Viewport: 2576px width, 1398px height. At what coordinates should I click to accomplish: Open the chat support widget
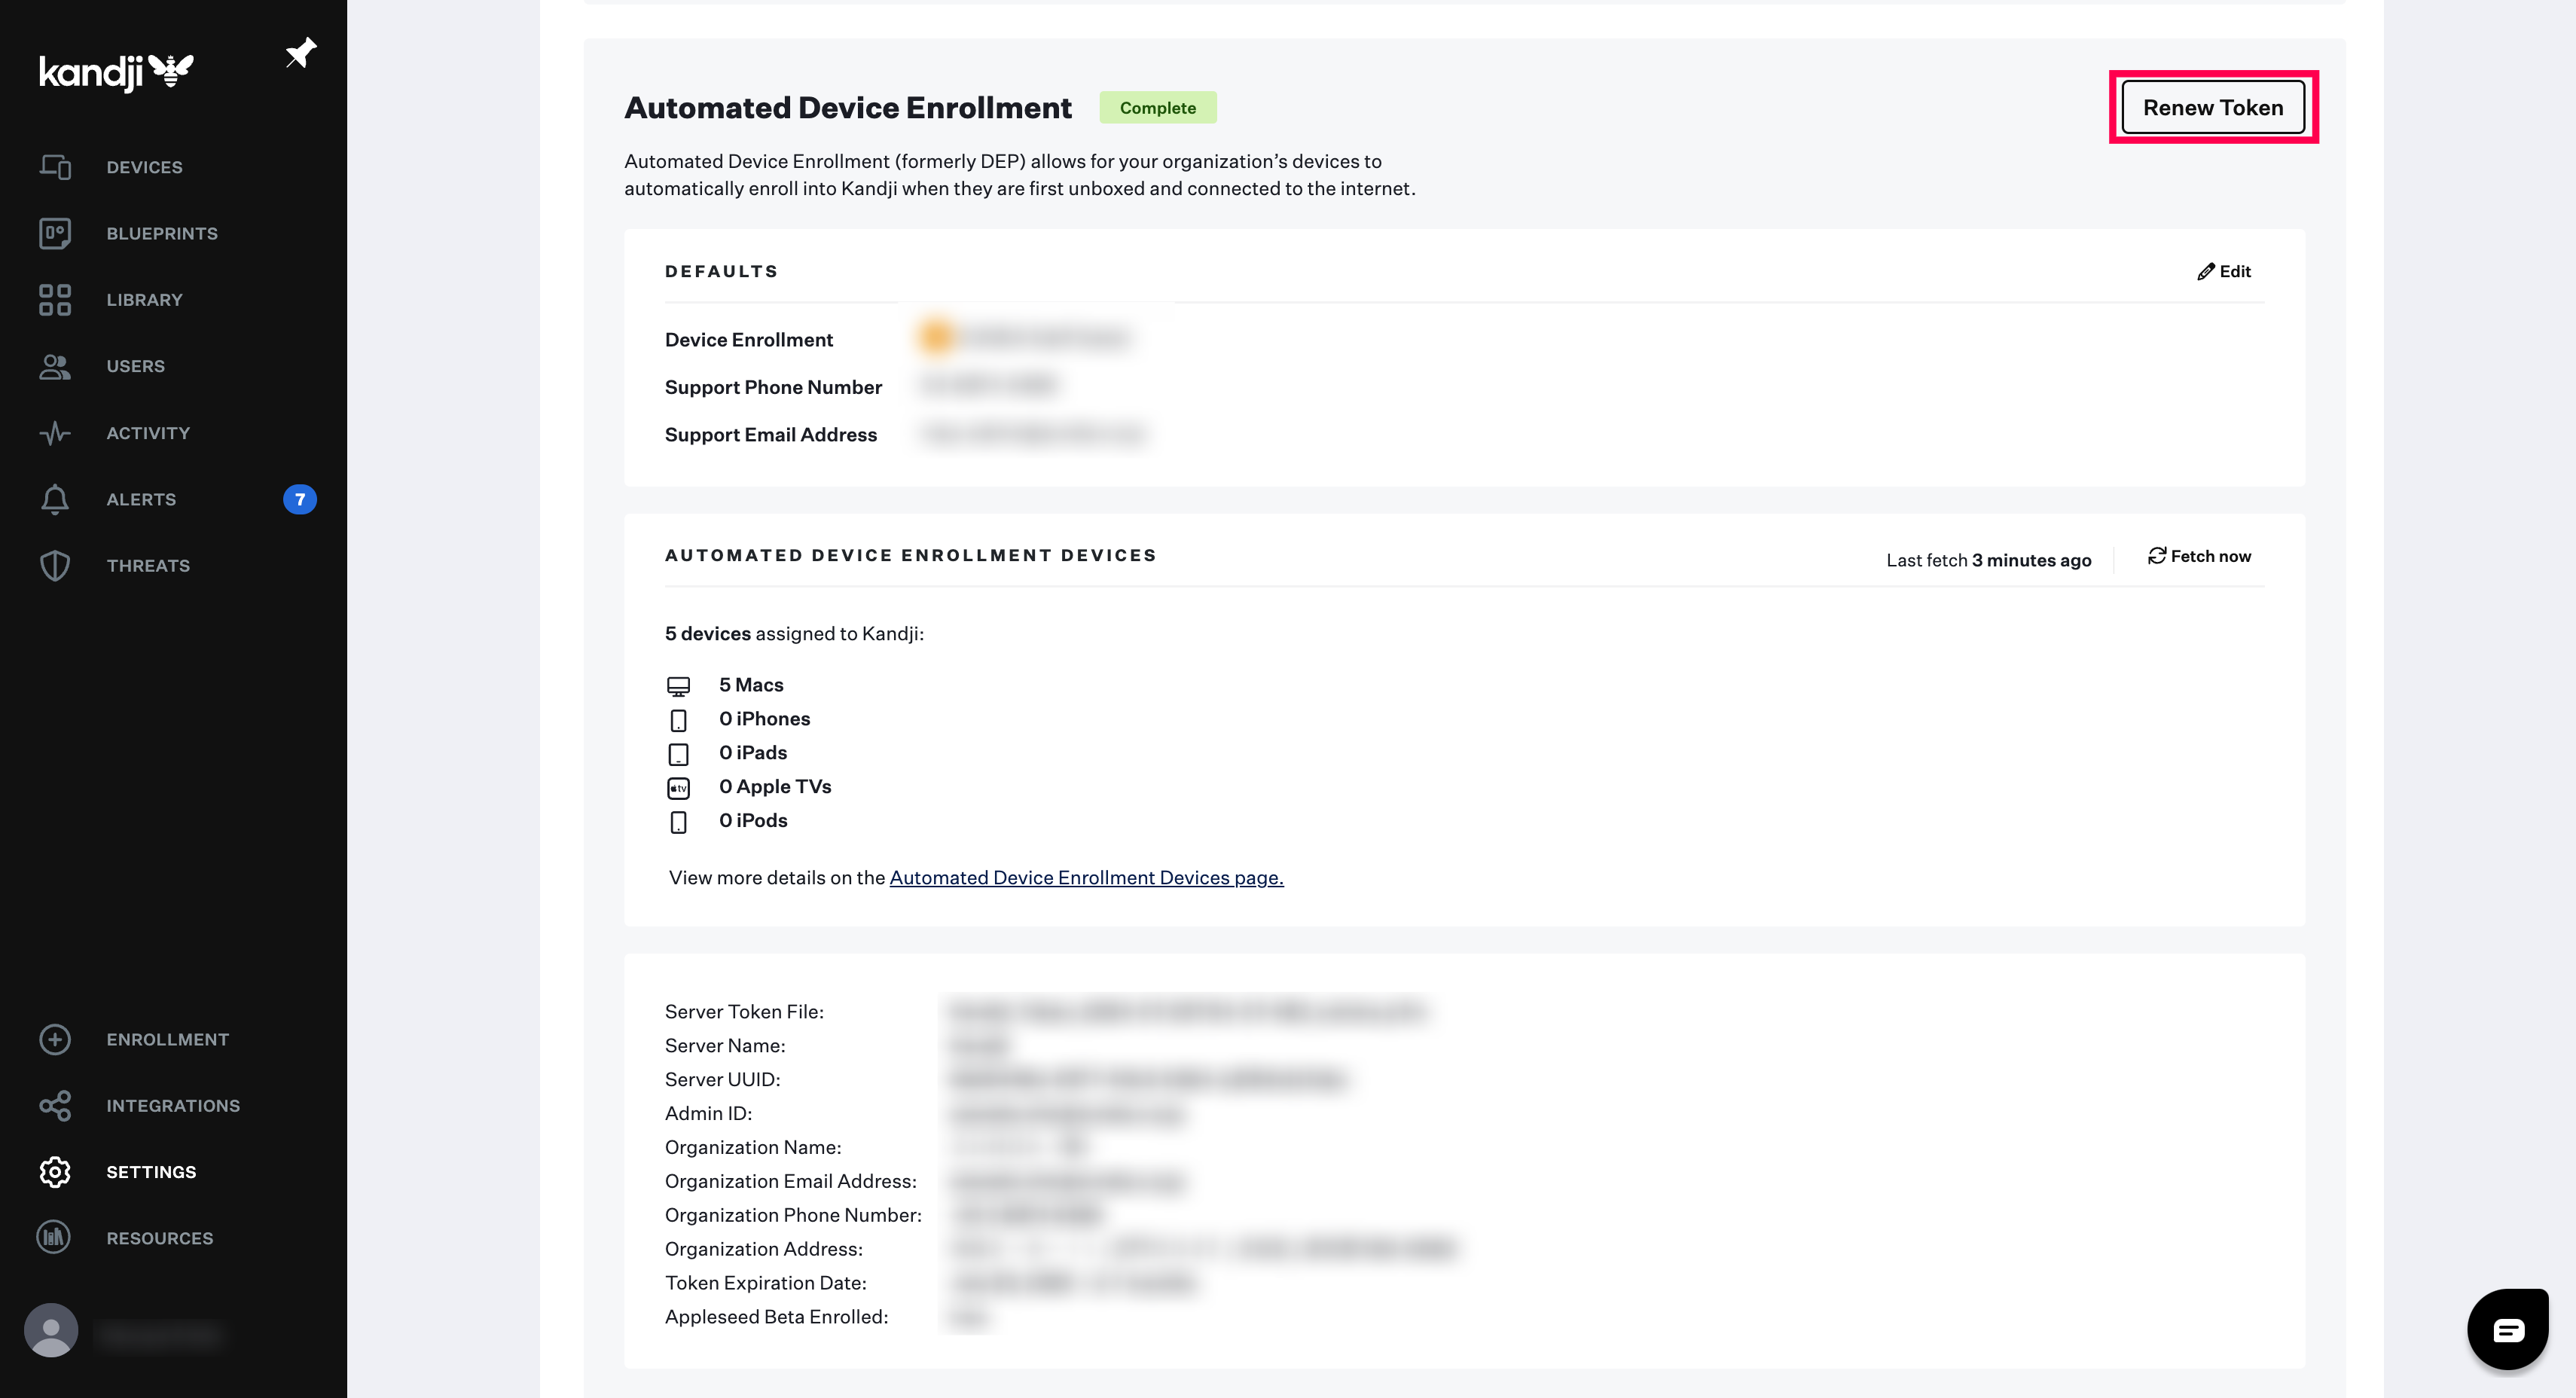click(2508, 1329)
